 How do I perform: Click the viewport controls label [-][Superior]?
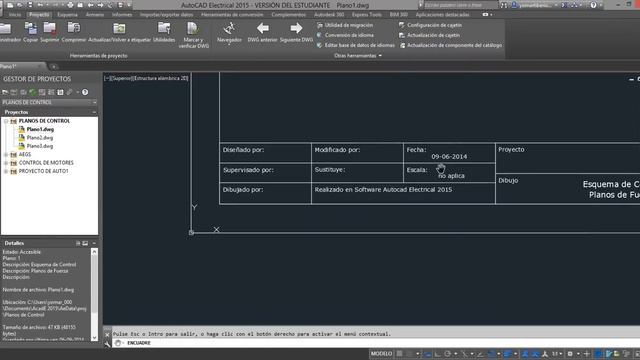(x=146, y=78)
